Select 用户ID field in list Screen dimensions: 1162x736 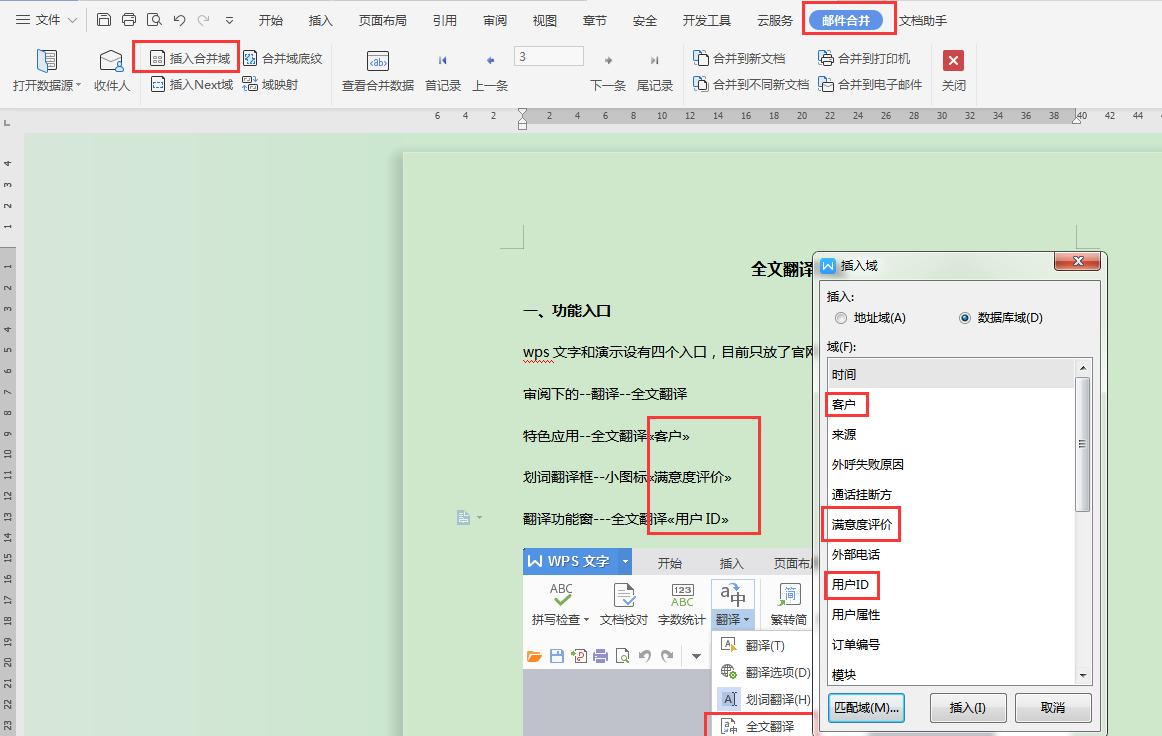pos(951,585)
